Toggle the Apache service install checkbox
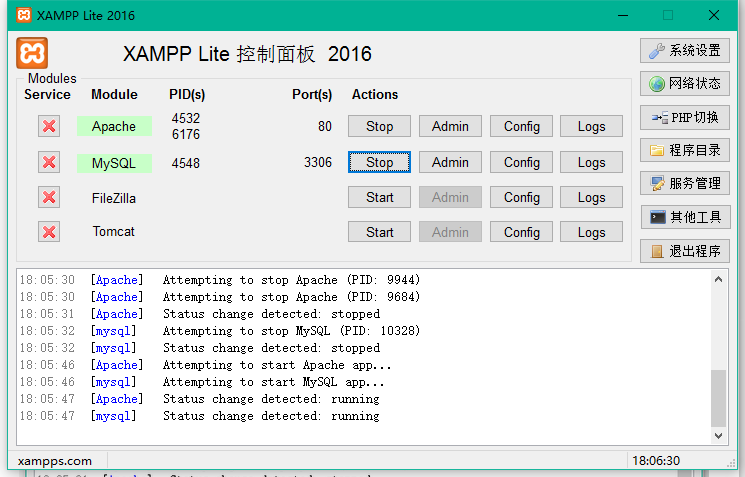The width and height of the screenshot is (745, 477). click(x=49, y=126)
